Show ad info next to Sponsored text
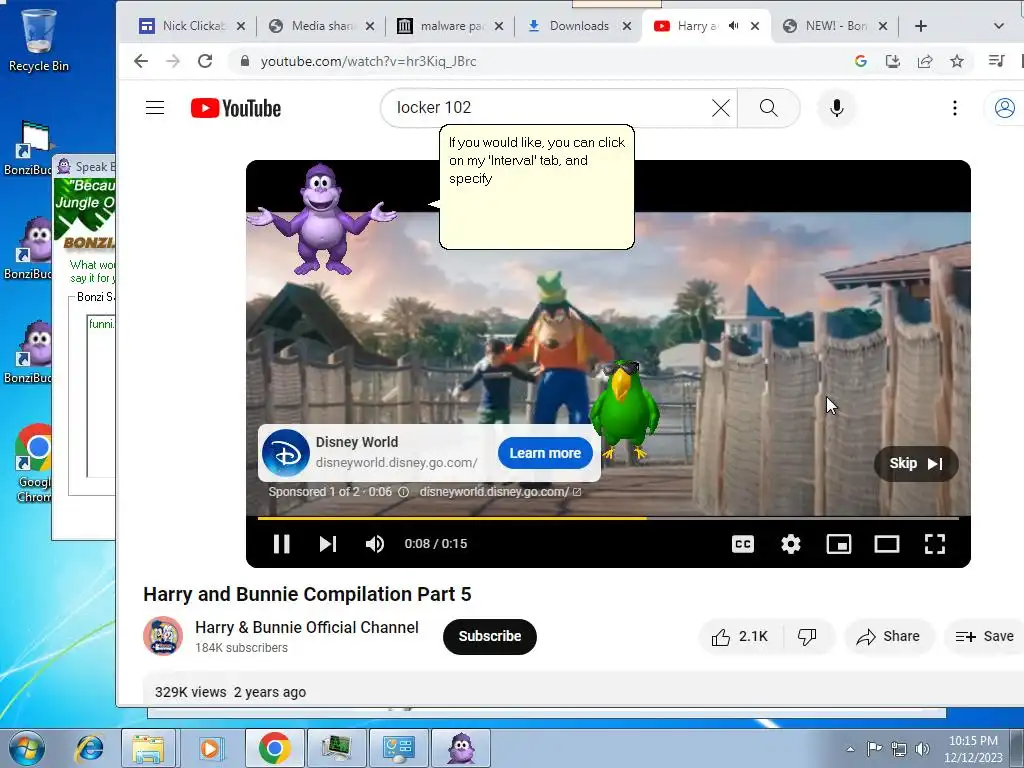Screen dimensions: 1024x768 tap(404, 492)
